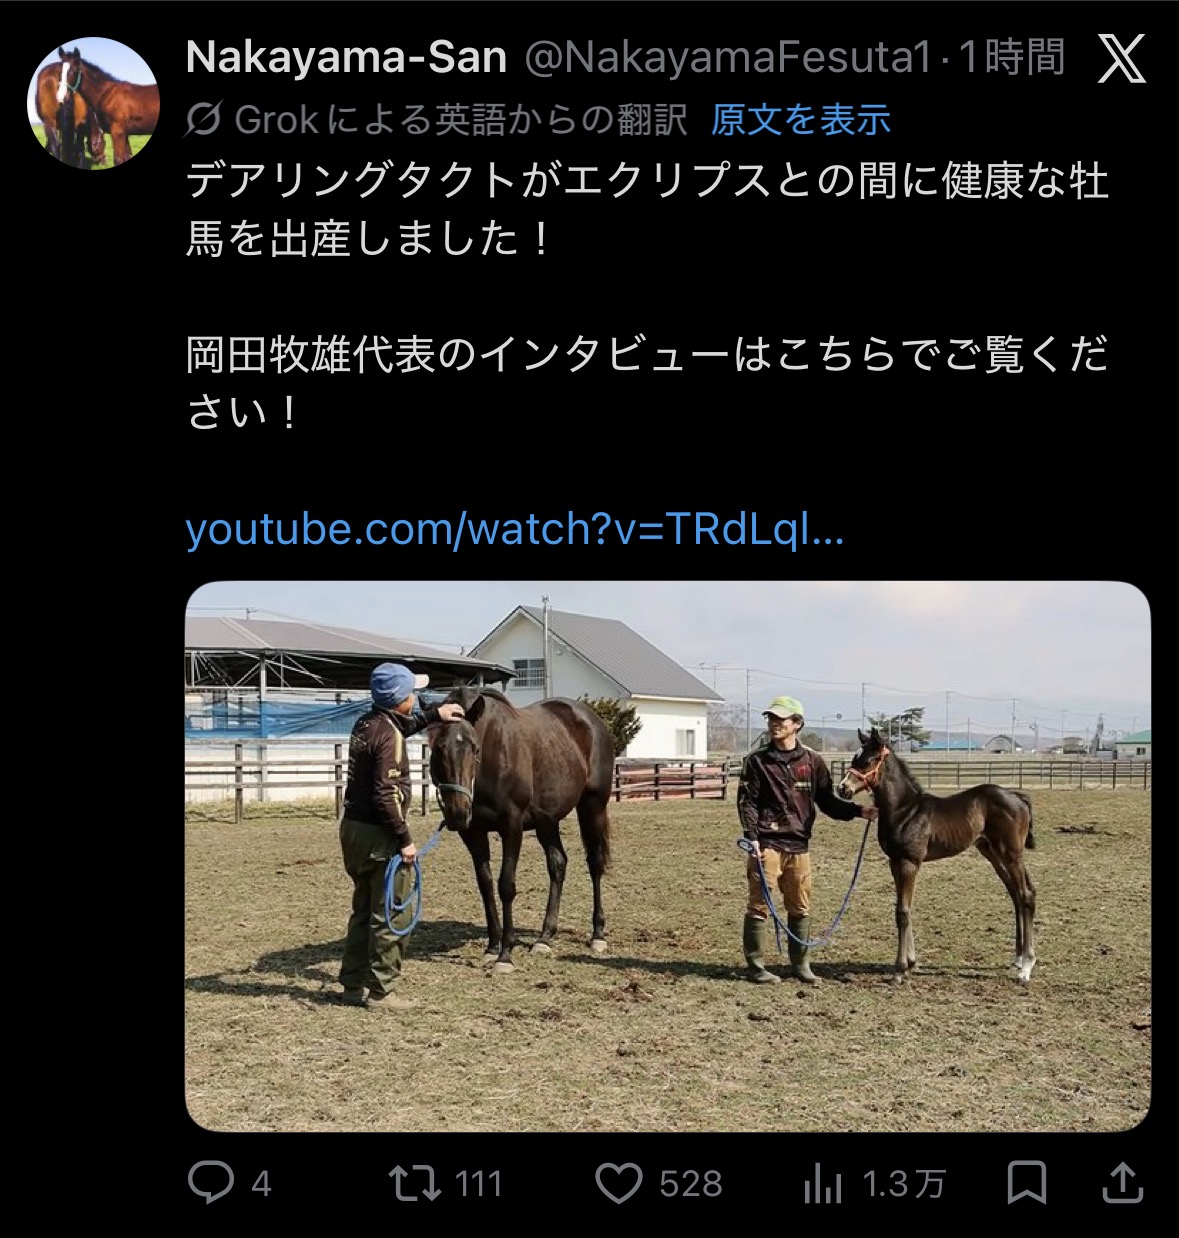The width and height of the screenshot is (1179, 1238).
Task: Open the Nakayama-San profile avatar
Action: [93, 103]
